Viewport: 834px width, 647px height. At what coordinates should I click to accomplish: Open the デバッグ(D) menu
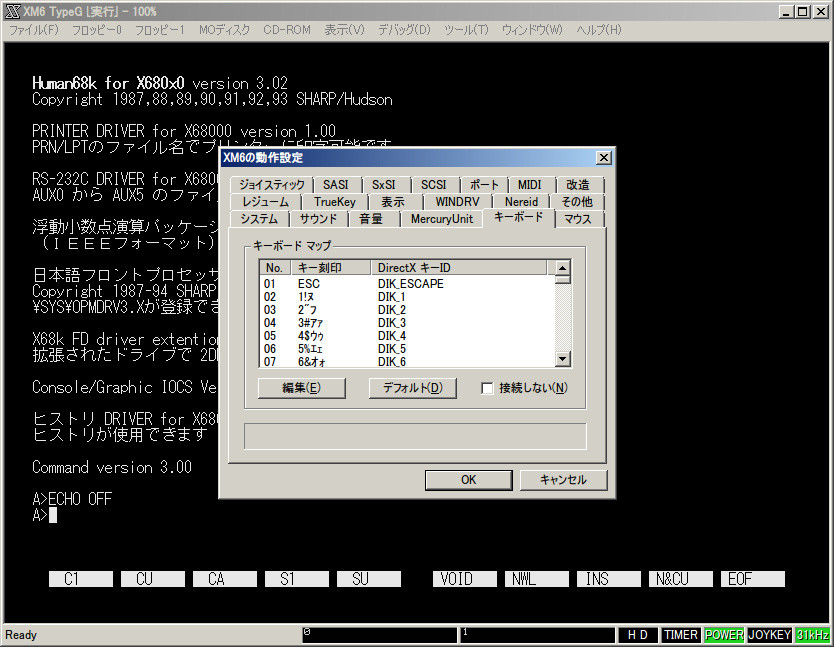tap(404, 30)
